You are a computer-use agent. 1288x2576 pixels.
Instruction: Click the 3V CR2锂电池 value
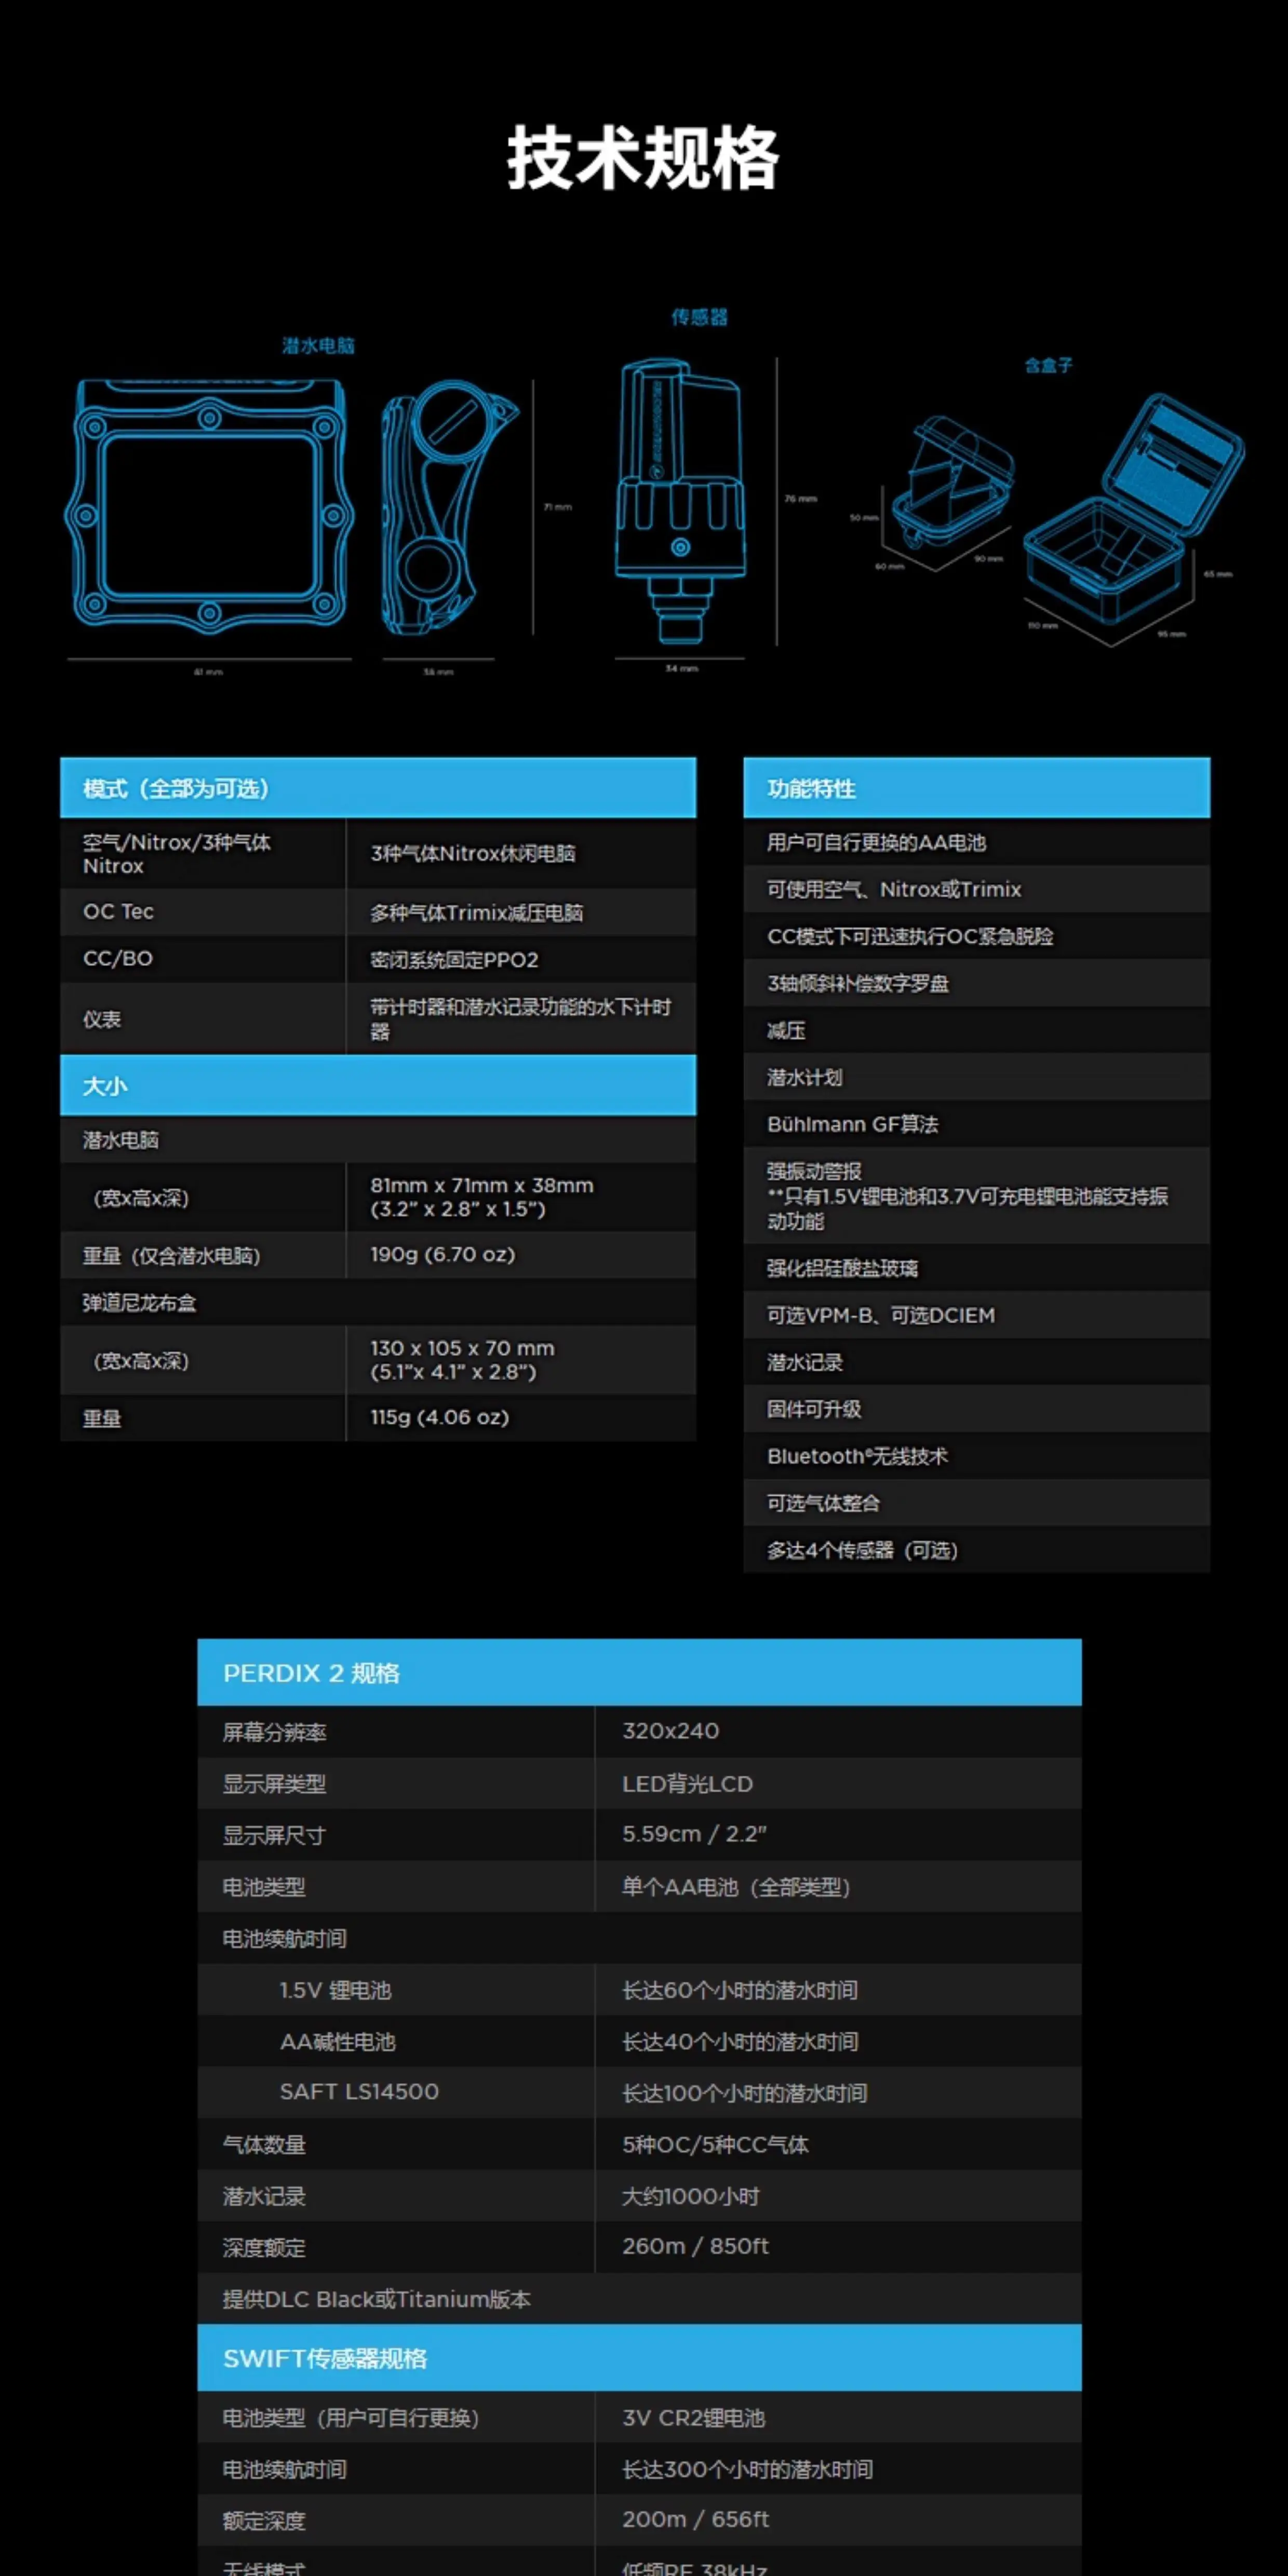693,2418
